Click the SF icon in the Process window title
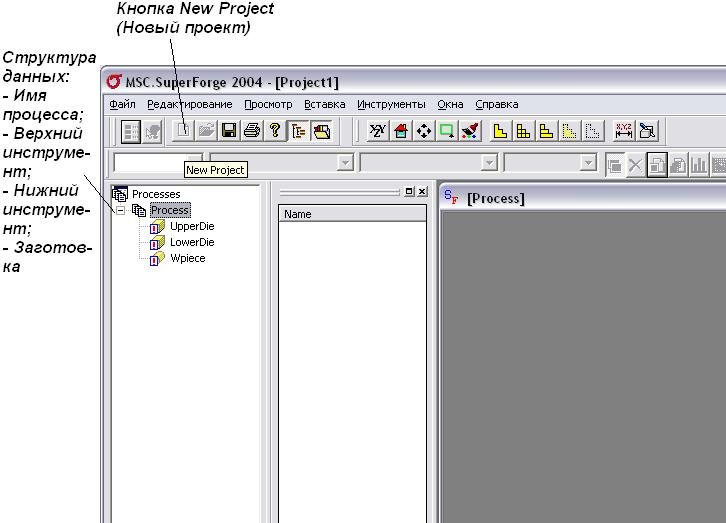 click(451, 197)
